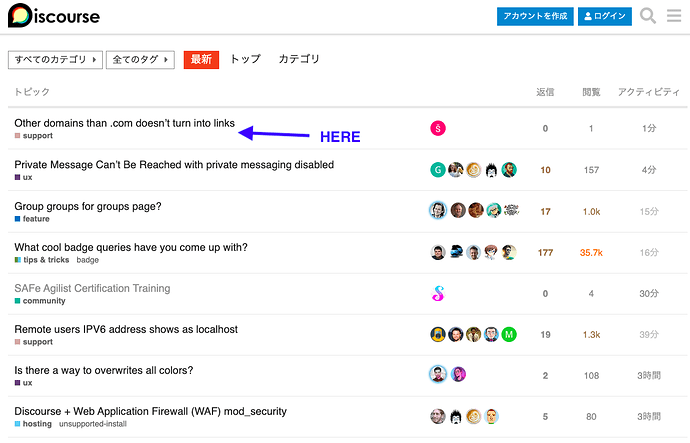Open topic 'Remote users IPV6 address shows as localhost'
Image resolution: width=690 pixels, height=443 pixels.
126,329
